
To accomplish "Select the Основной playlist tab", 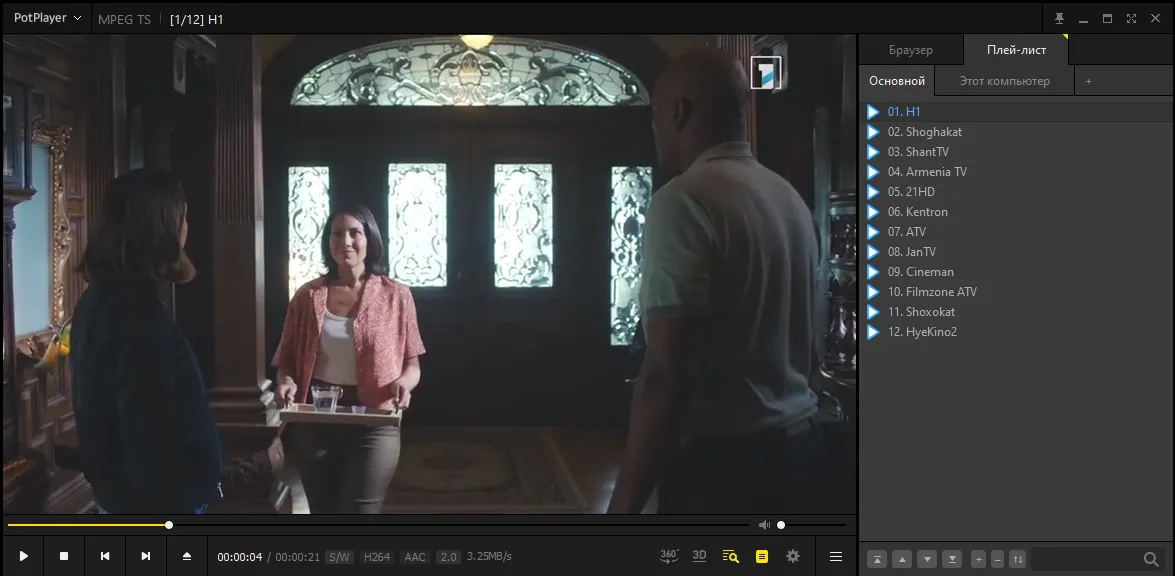I will (897, 81).
